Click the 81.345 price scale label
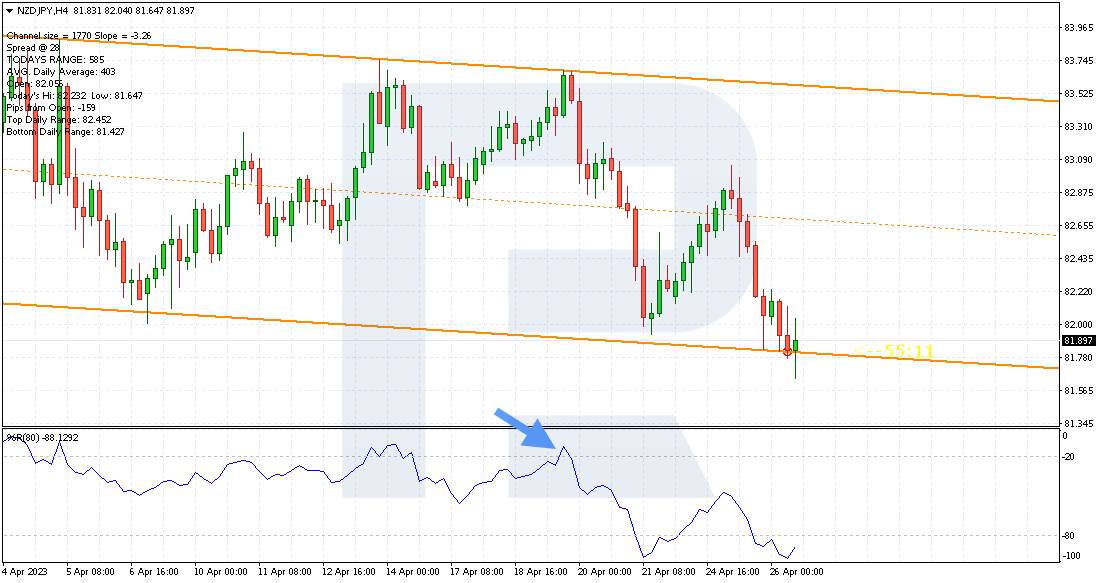The image size is (1100, 583). [x=1078, y=424]
